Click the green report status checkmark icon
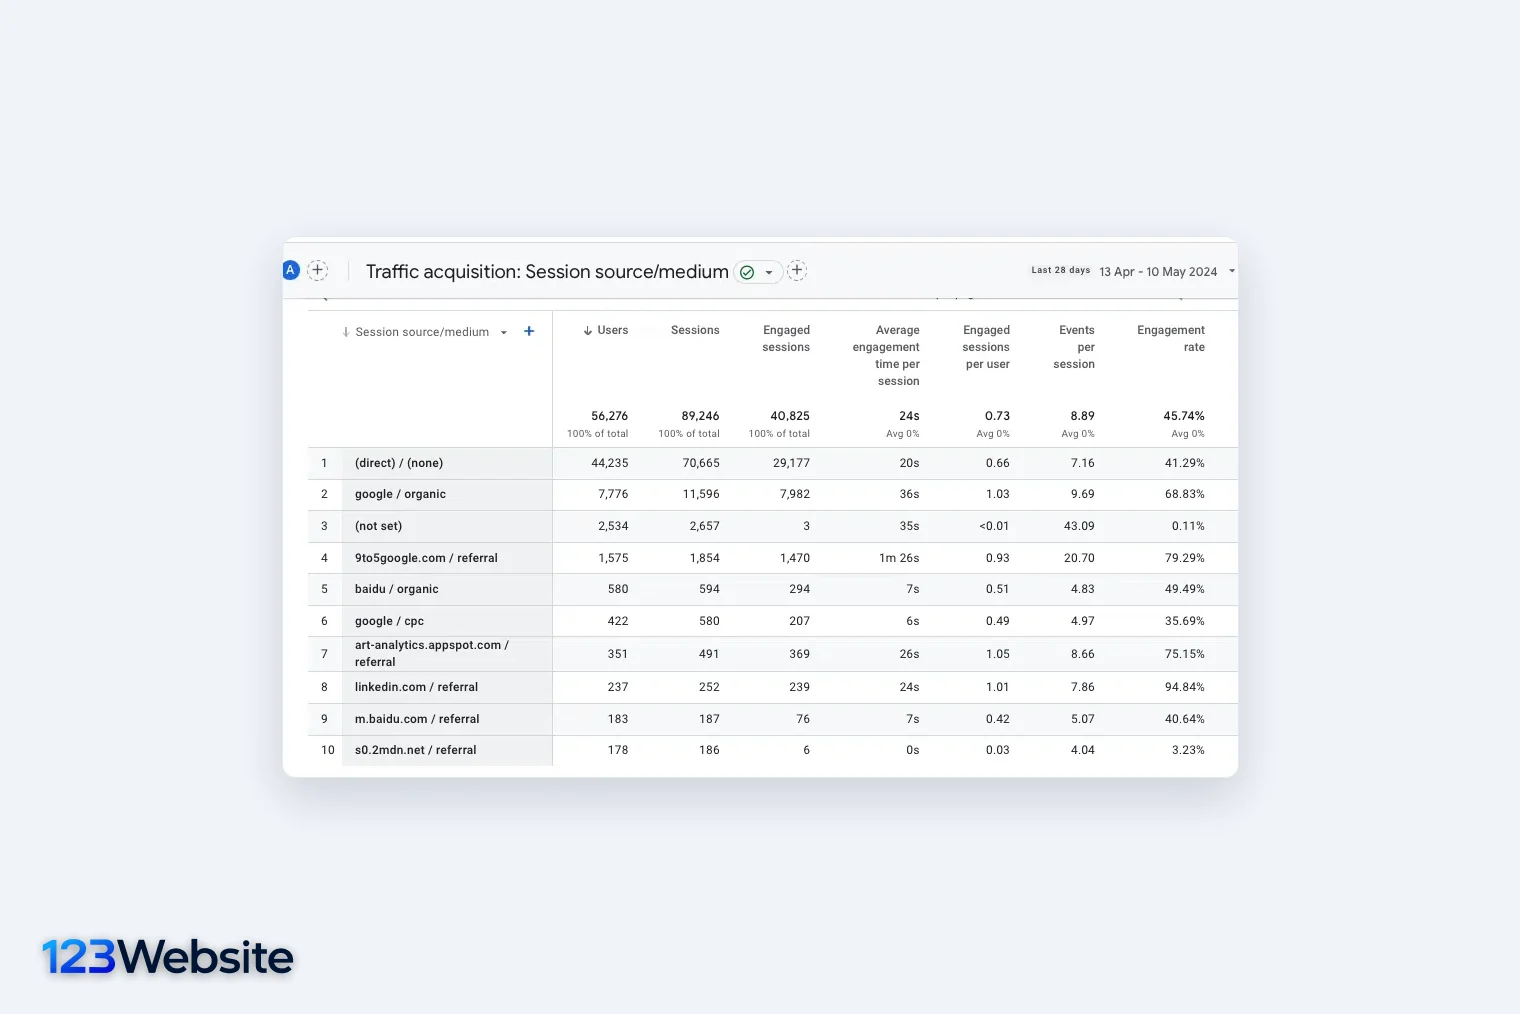 (747, 272)
